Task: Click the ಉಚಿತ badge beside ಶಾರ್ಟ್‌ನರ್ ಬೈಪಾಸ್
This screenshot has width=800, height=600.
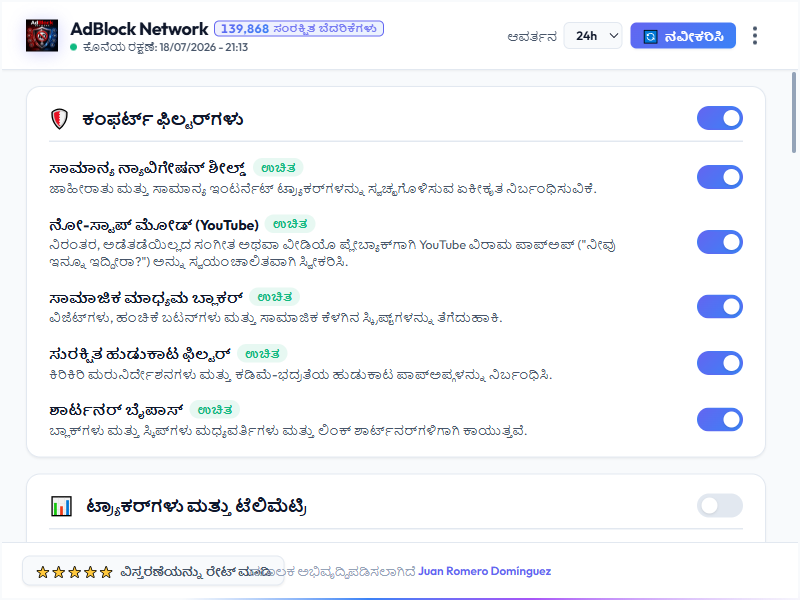Action: click(x=215, y=410)
